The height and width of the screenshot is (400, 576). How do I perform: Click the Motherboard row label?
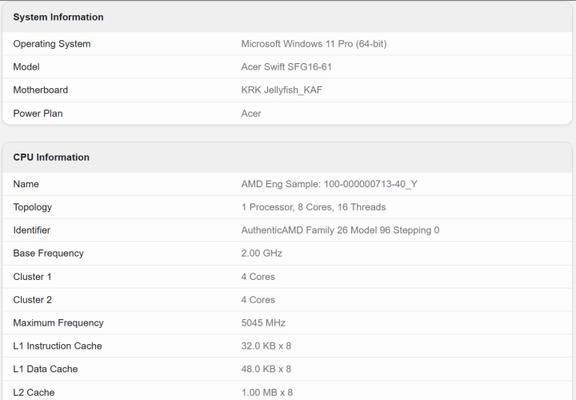[40, 90]
